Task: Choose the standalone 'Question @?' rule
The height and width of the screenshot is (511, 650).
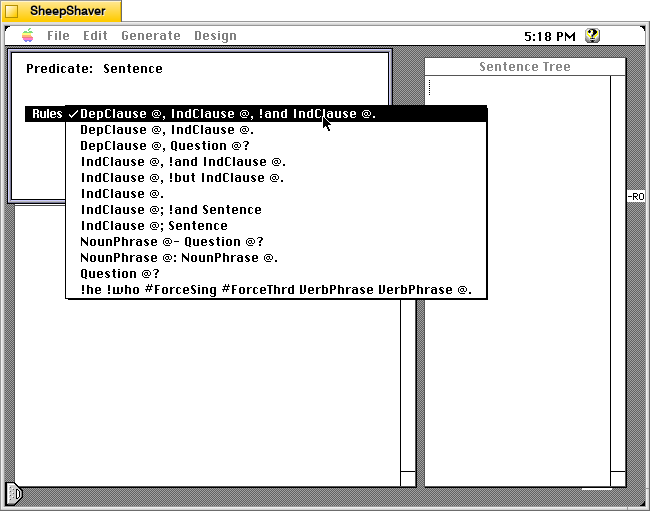Action: click(276, 274)
